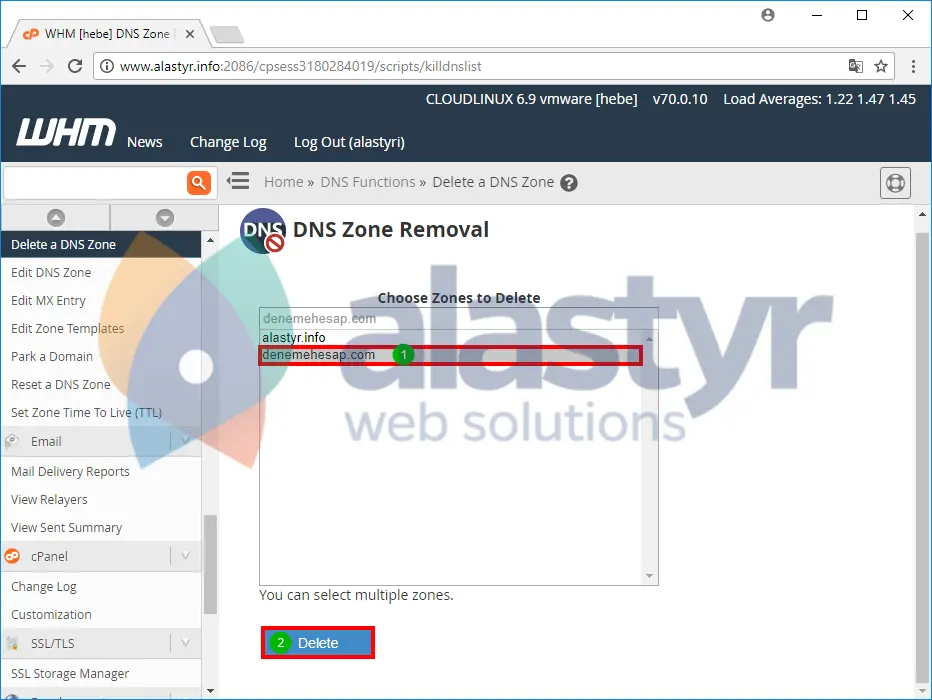Click the sidebar scroll-up arrow
The image size is (932, 700).
(x=210, y=240)
